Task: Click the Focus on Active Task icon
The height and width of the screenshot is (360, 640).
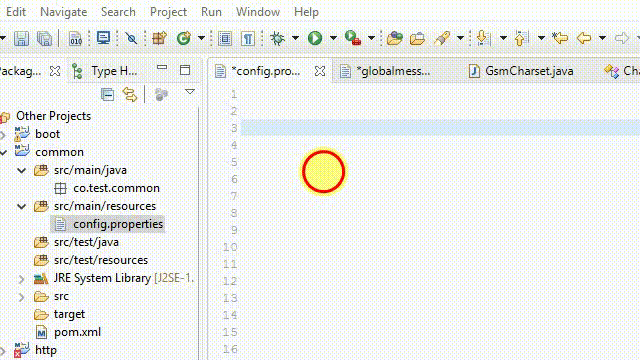Action: (x=161, y=95)
